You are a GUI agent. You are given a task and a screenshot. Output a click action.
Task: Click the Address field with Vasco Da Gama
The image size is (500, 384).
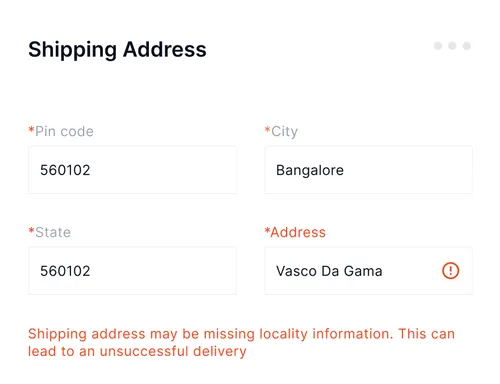click(368, 271)
